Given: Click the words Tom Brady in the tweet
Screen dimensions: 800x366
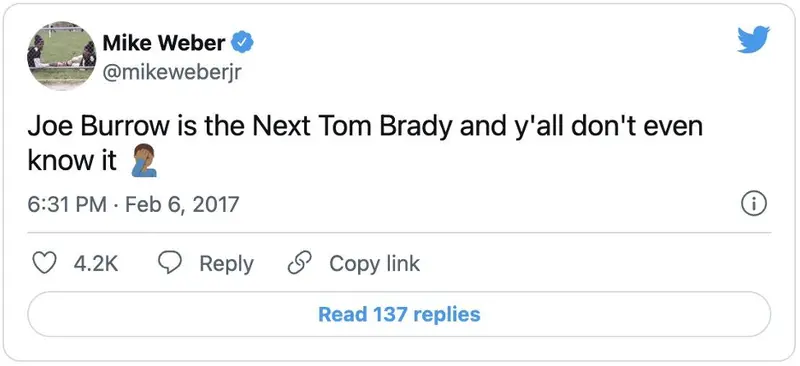Looking at the screenshot, I should 386,126.
